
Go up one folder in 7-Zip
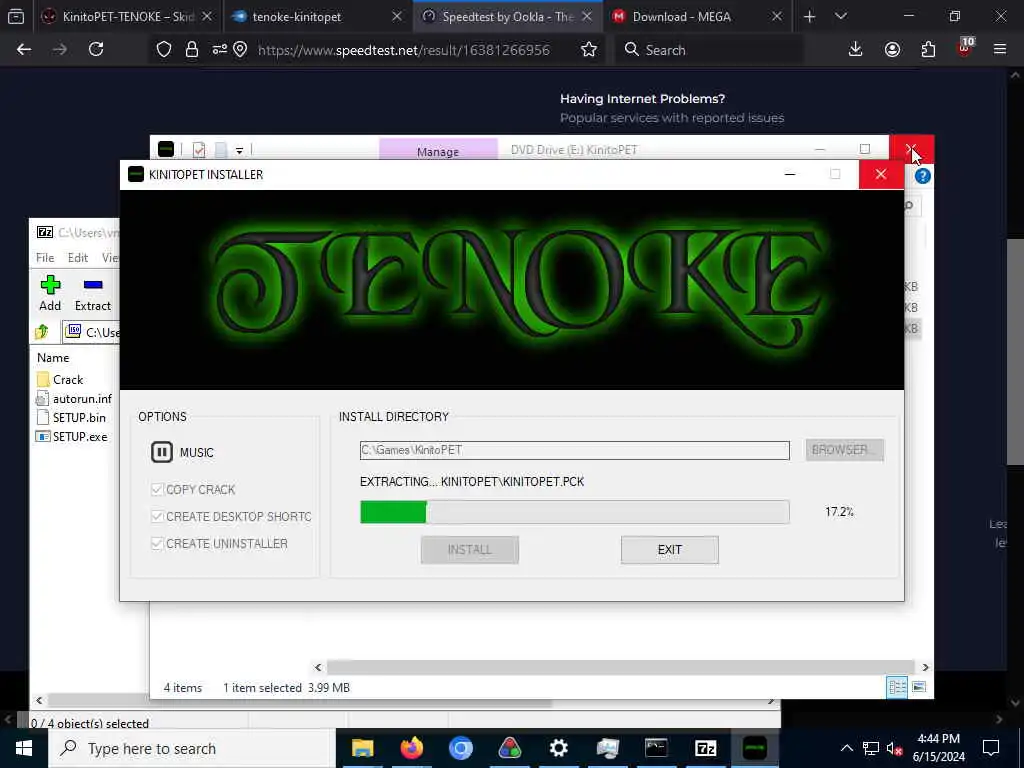pos(42,332)
